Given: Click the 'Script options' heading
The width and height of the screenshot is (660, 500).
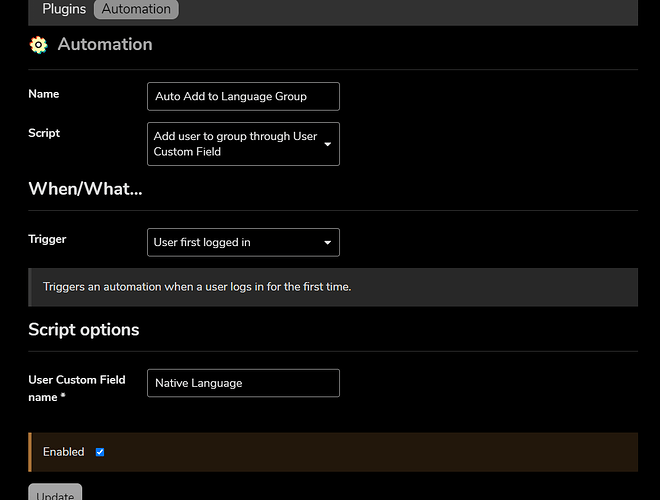Looking at the screenshot, I should tap(84, 330).
